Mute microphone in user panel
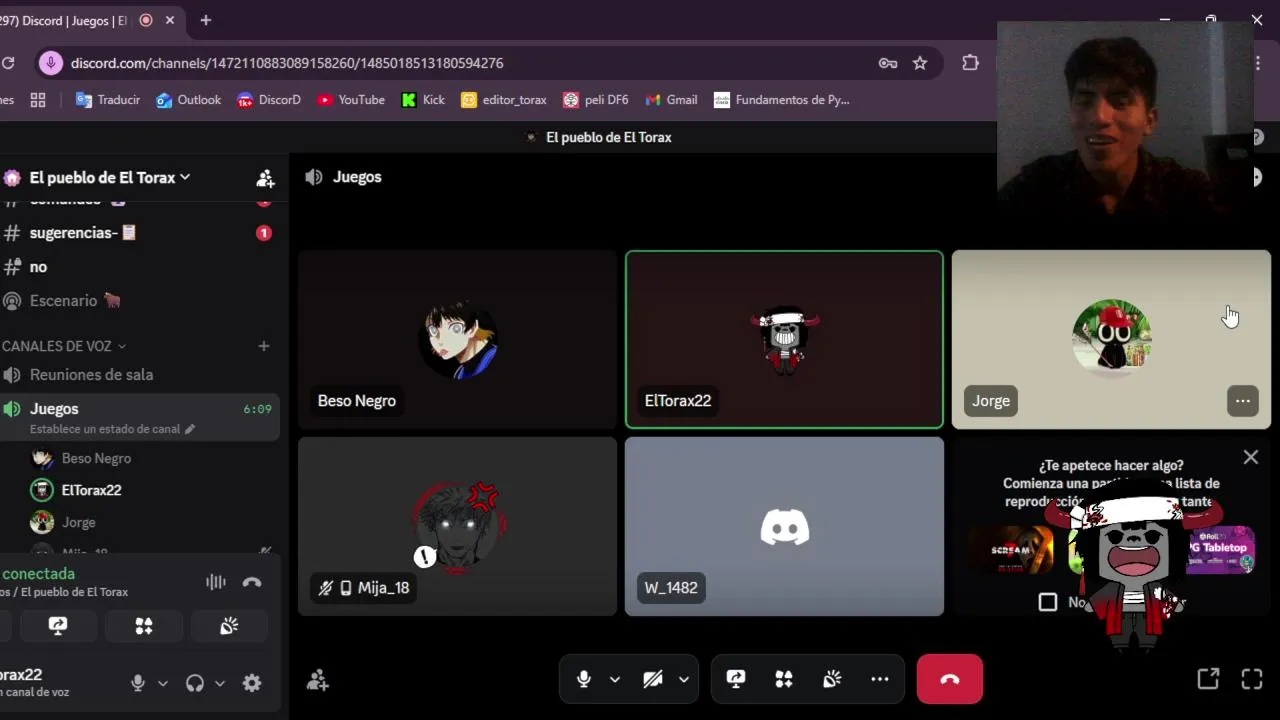Screen dimensions: 1280x720 coord(138,683)
